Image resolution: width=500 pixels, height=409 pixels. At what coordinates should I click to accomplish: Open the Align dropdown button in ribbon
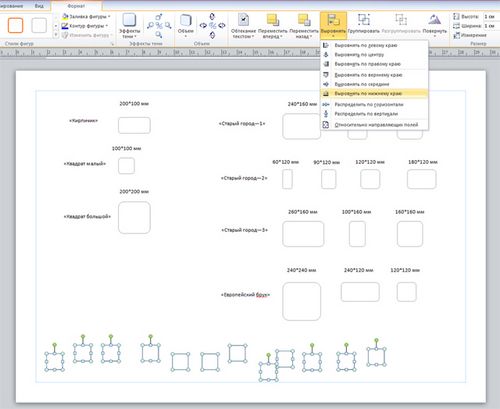click(333, 25)
